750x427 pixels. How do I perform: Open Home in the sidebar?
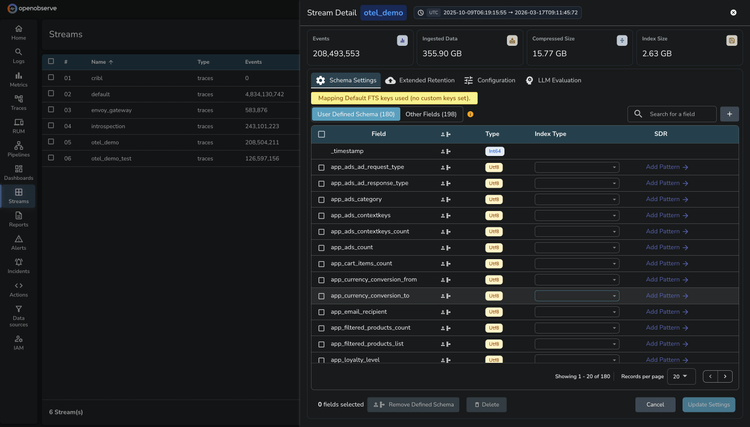[x=18, y=33]
